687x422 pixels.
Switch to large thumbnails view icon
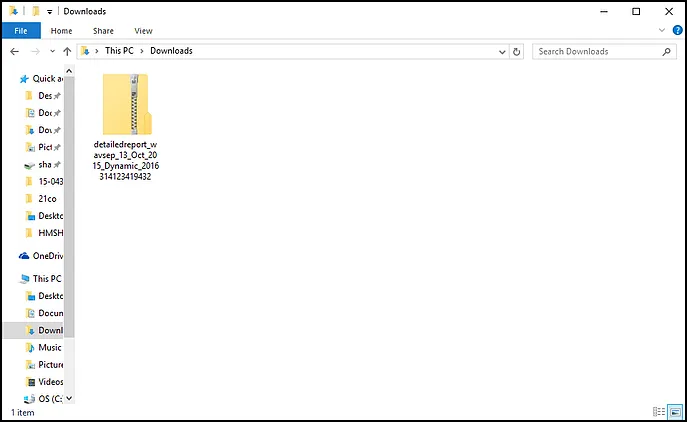675,412
